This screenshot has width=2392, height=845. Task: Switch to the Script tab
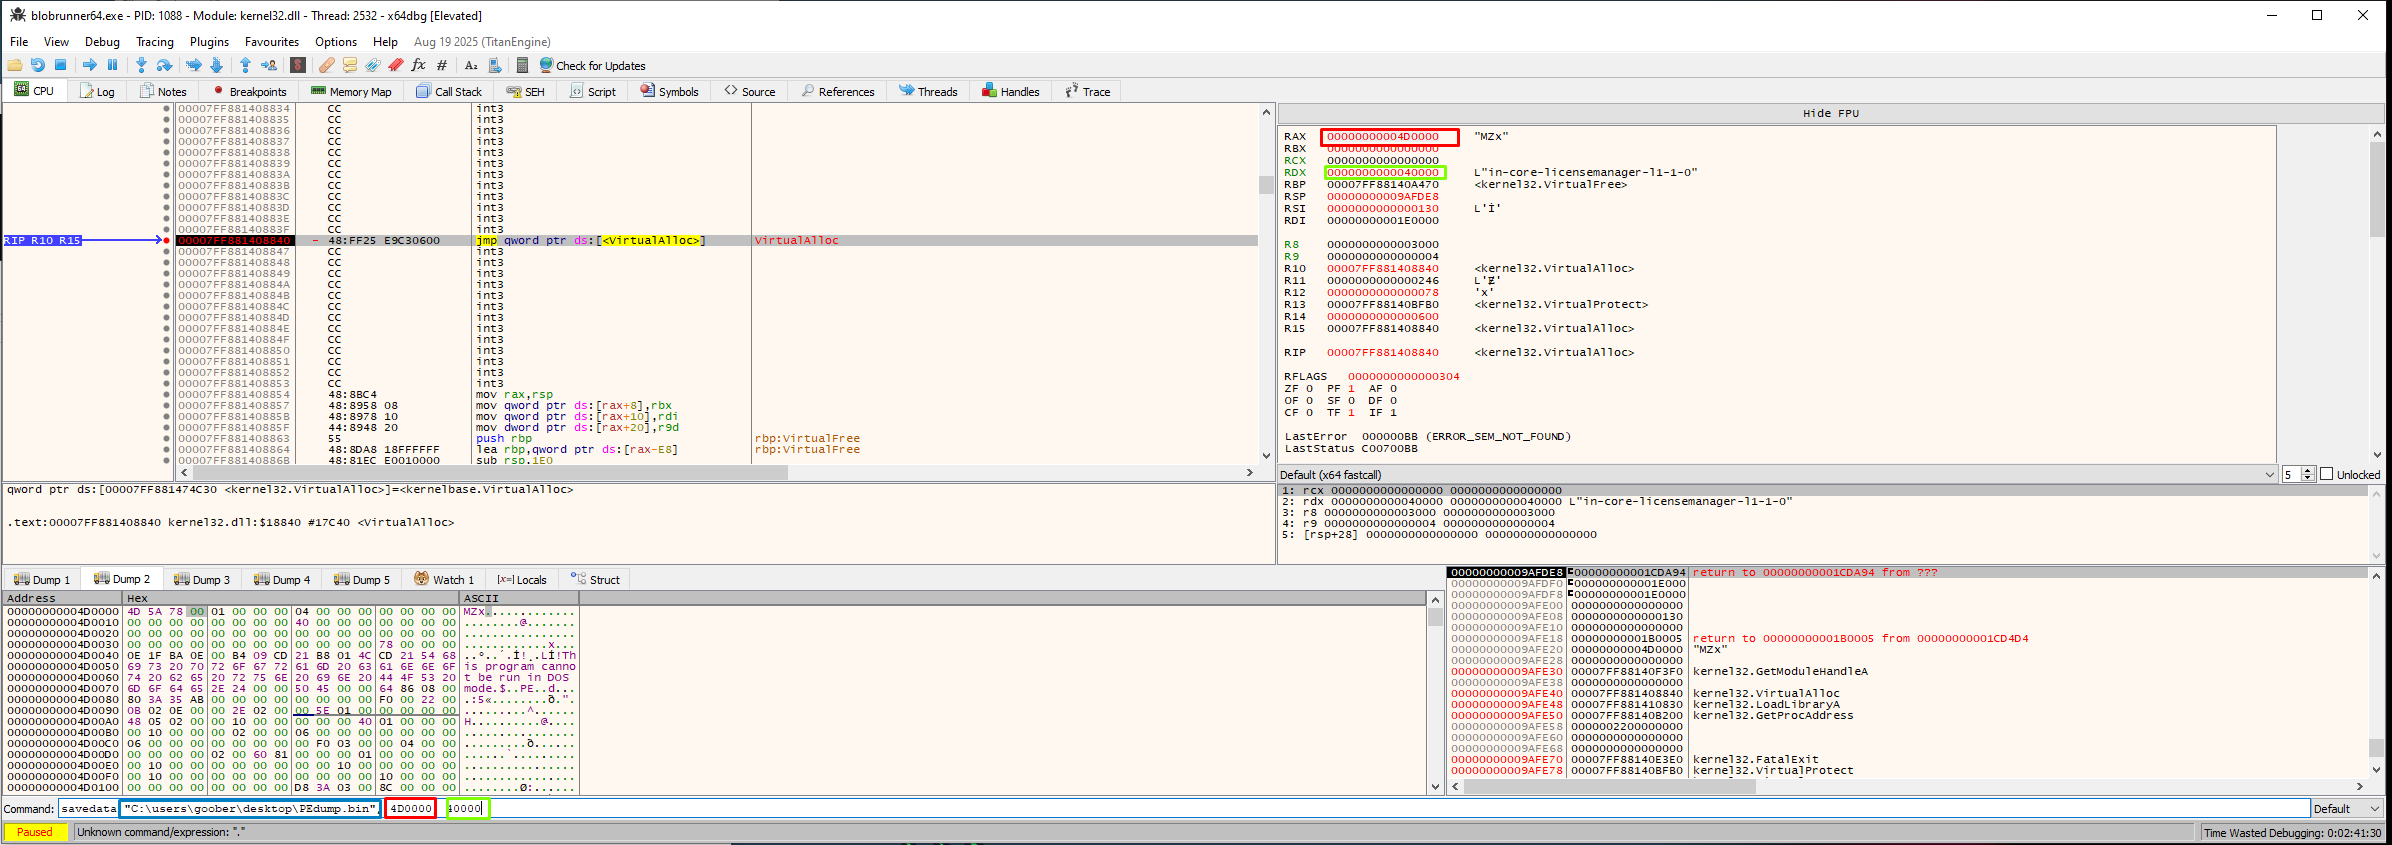coord(593,91)
